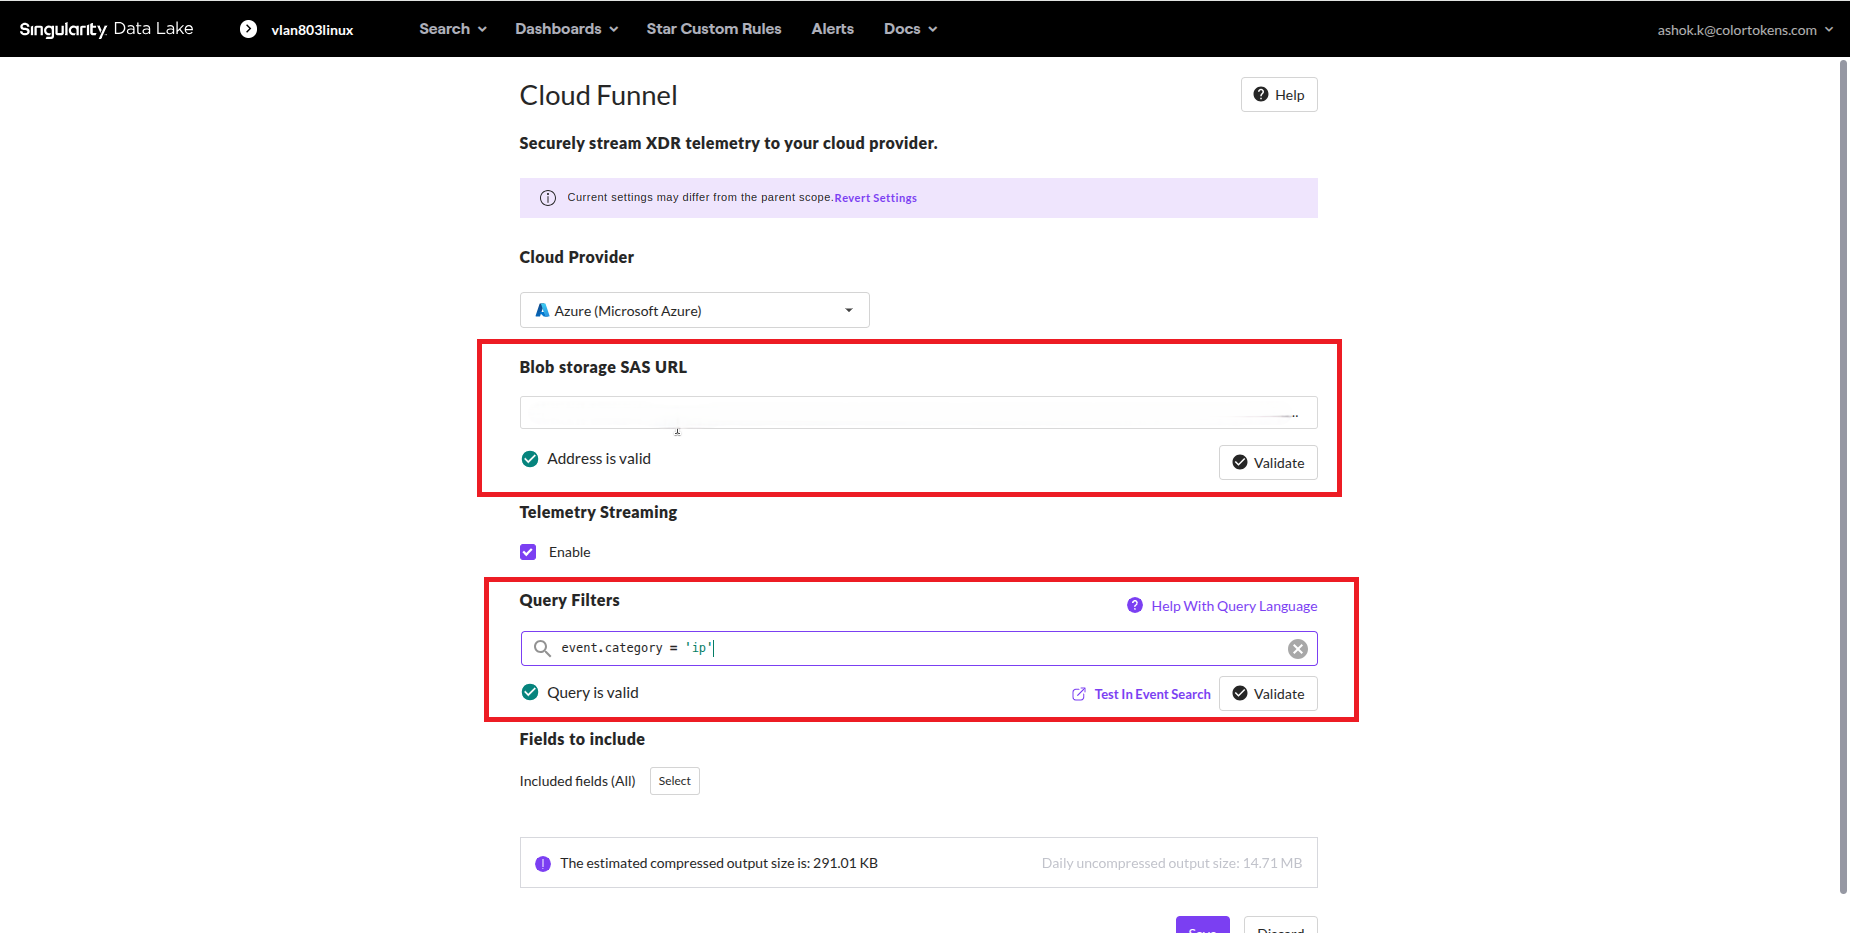Click the magnifier icon in query field

(x=542, y=648)
